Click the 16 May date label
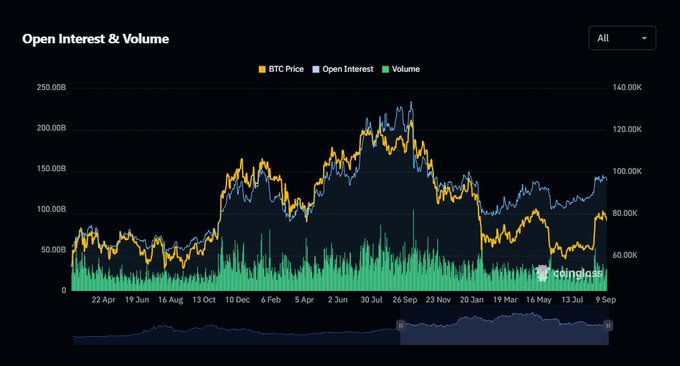 click(539, 300)
